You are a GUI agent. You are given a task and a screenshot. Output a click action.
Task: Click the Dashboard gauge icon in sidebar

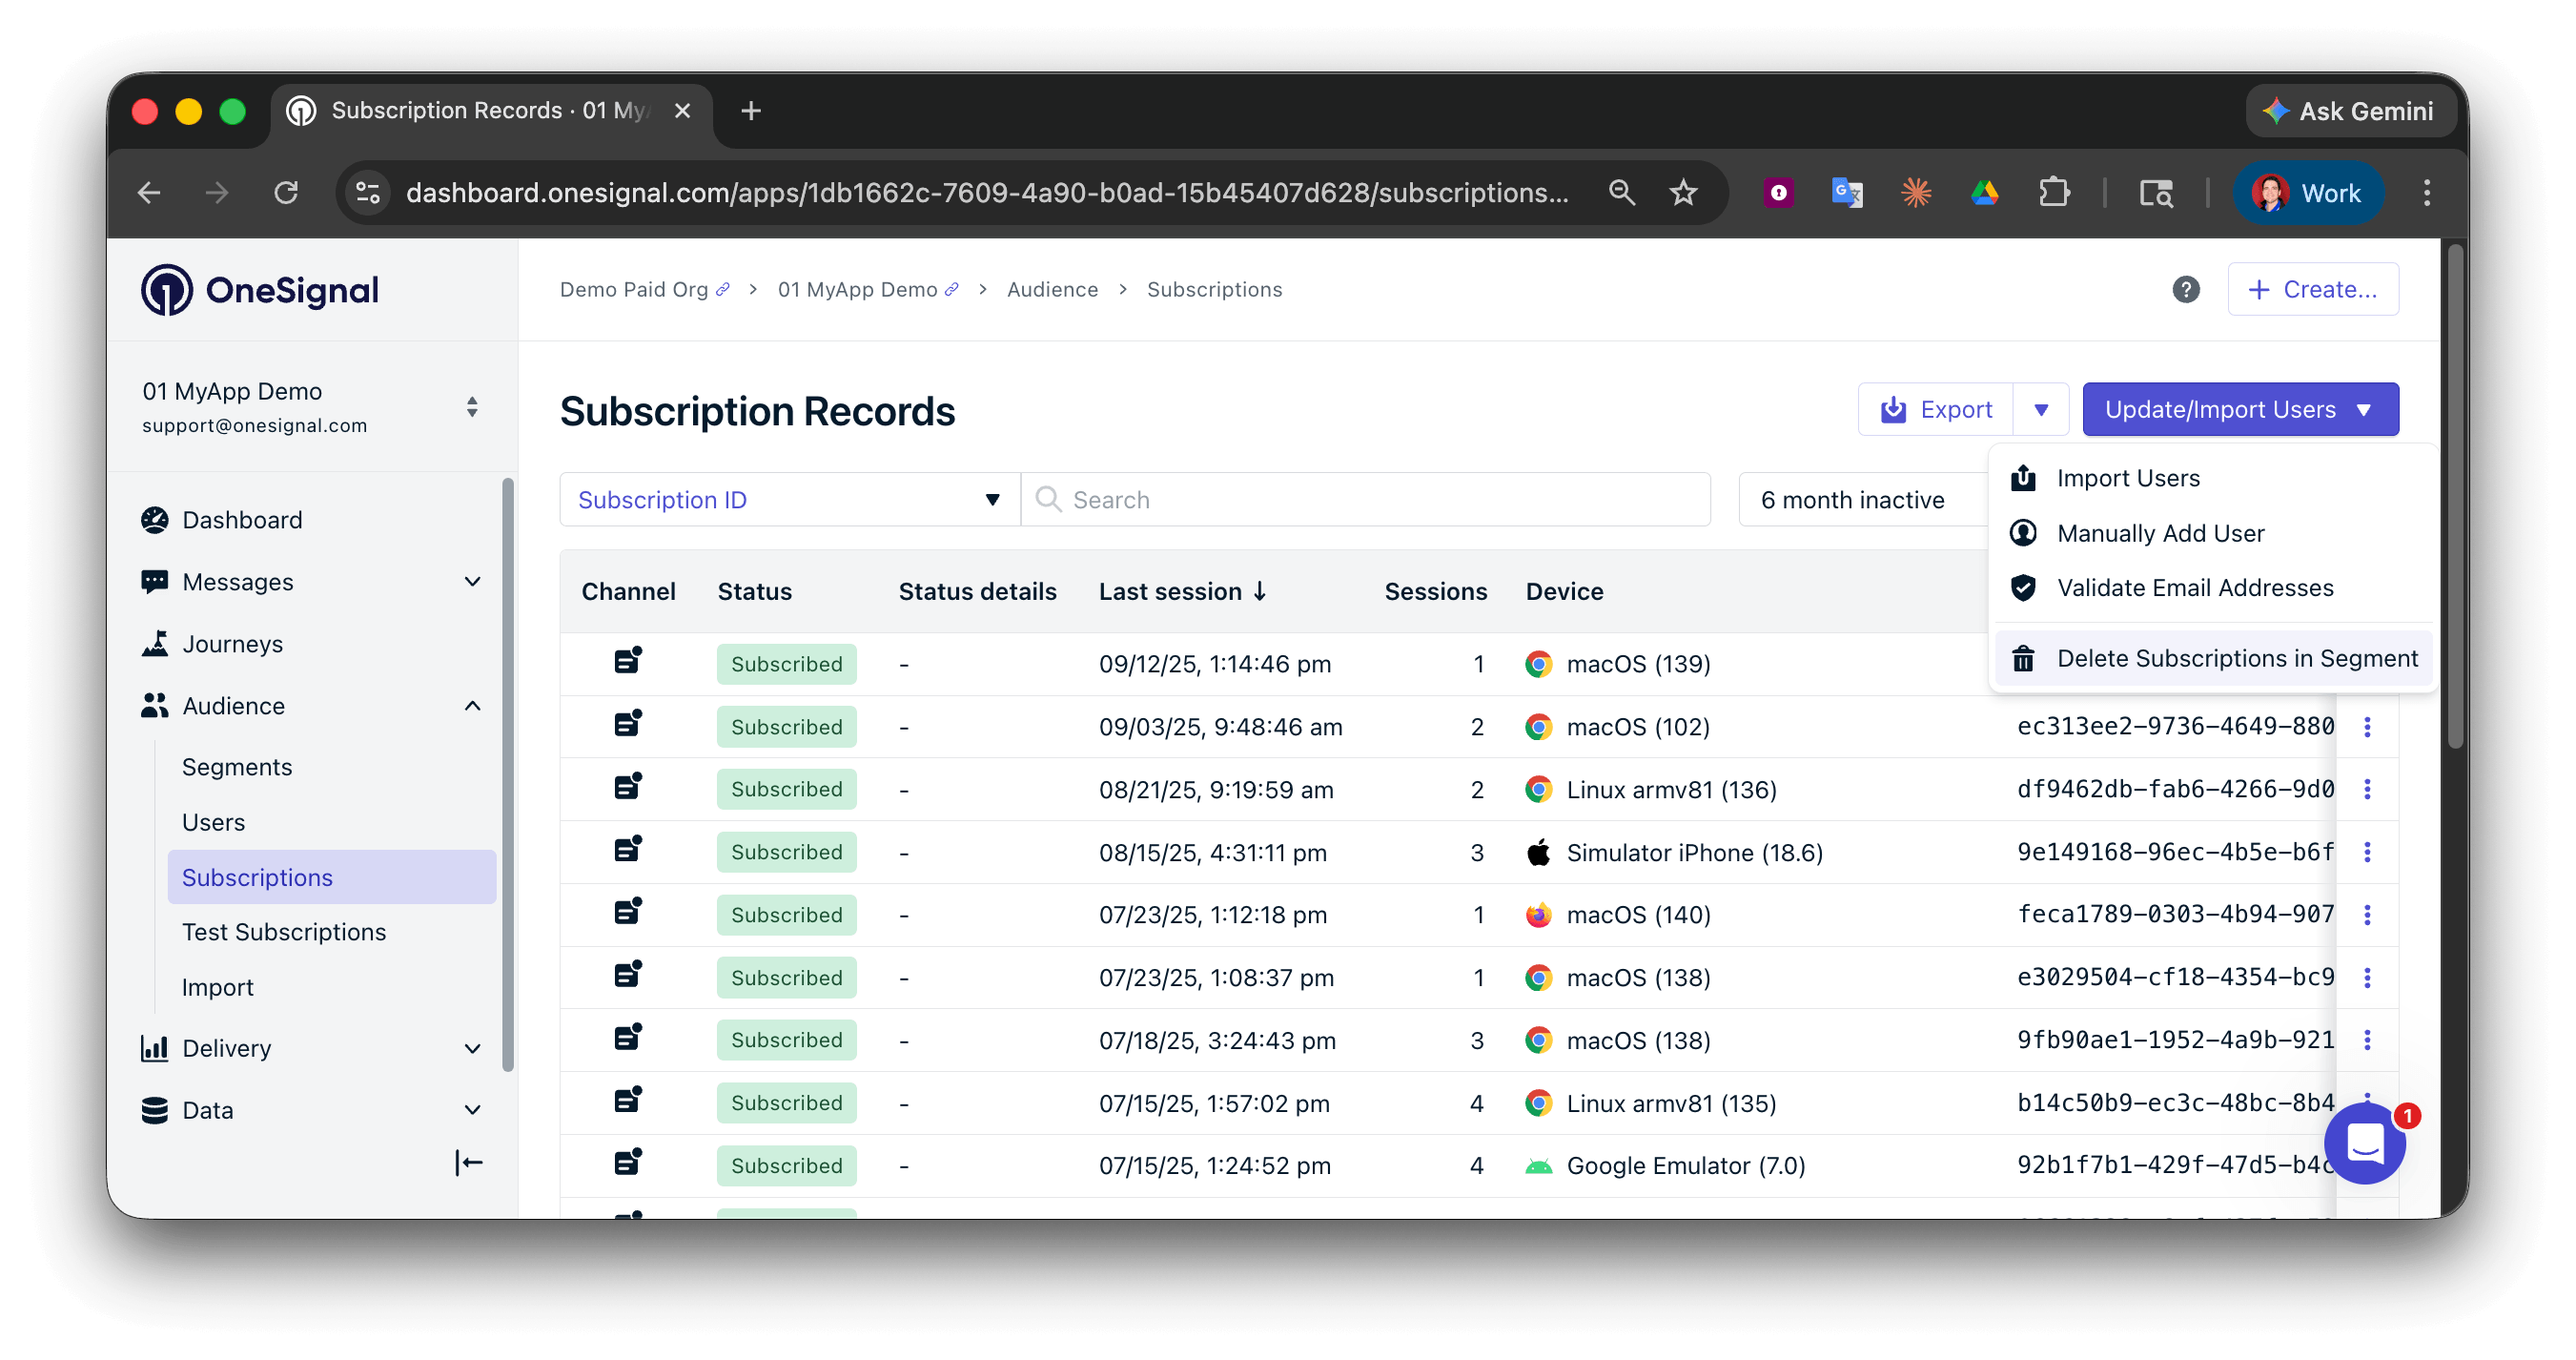coord(154,520)
